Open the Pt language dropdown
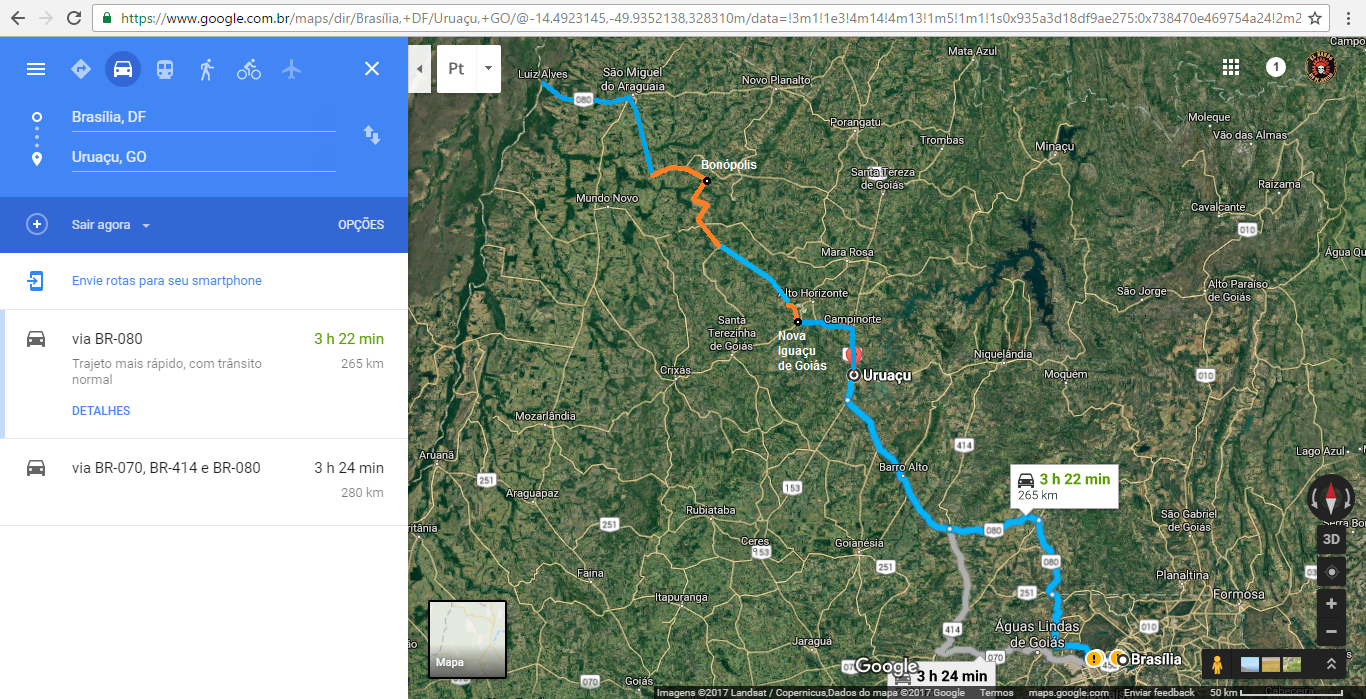The width and height of the screenshot is (1366, 699). tap(469, 69)
